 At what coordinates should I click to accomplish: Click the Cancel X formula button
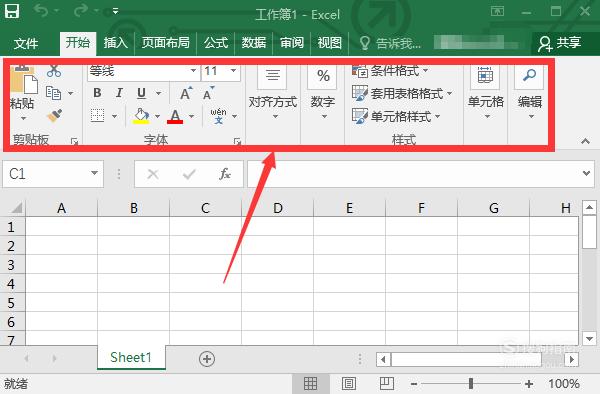point(153,174)
